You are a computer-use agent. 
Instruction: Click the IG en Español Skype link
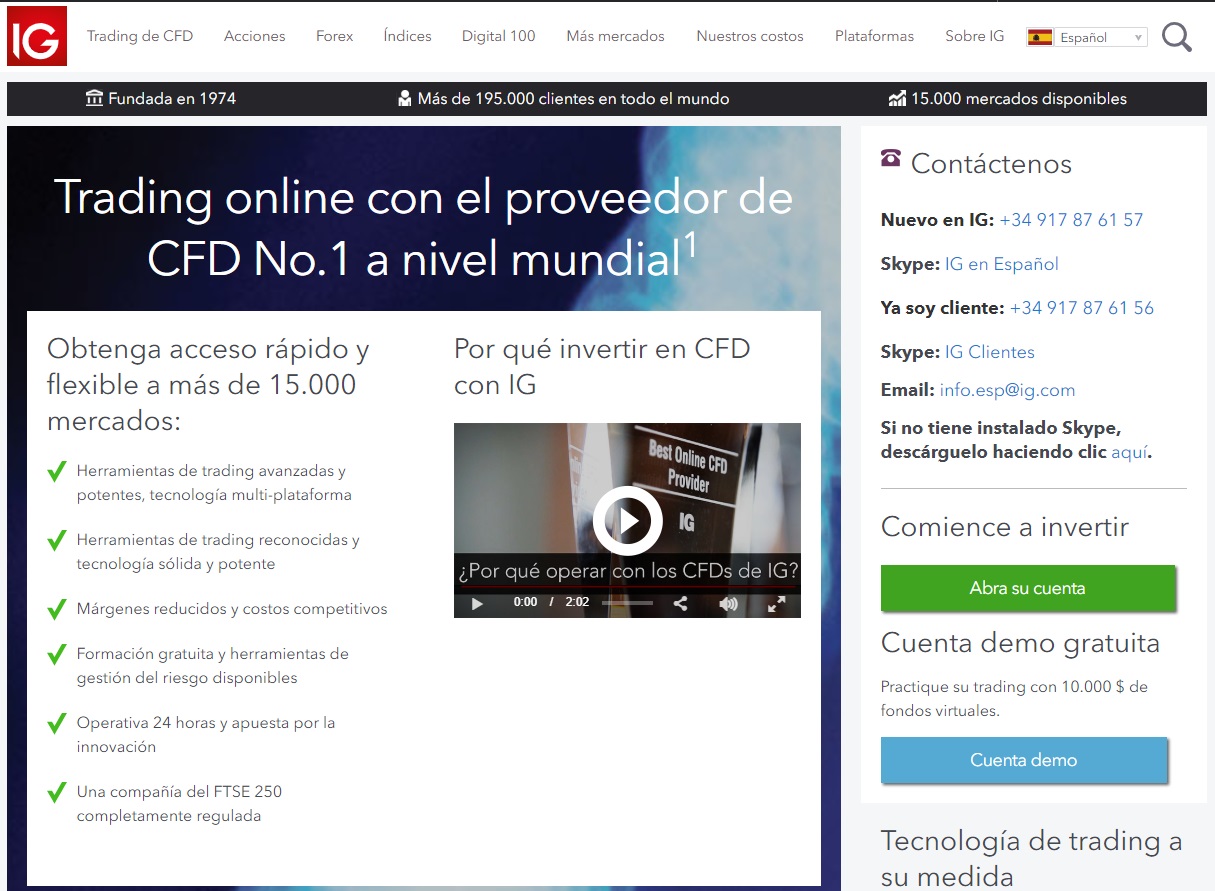pyautogui.click(x=1001, y=264)
